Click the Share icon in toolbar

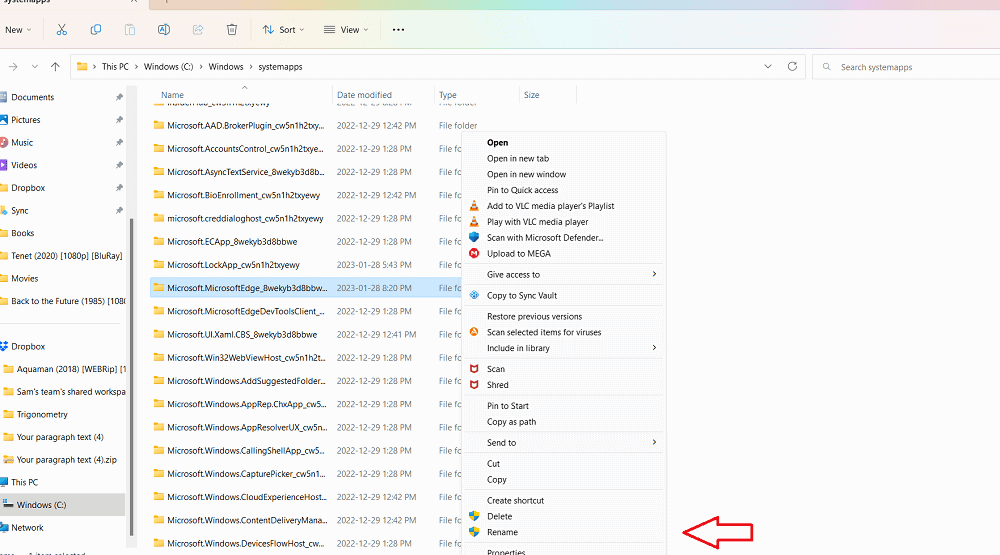[198, 29]
